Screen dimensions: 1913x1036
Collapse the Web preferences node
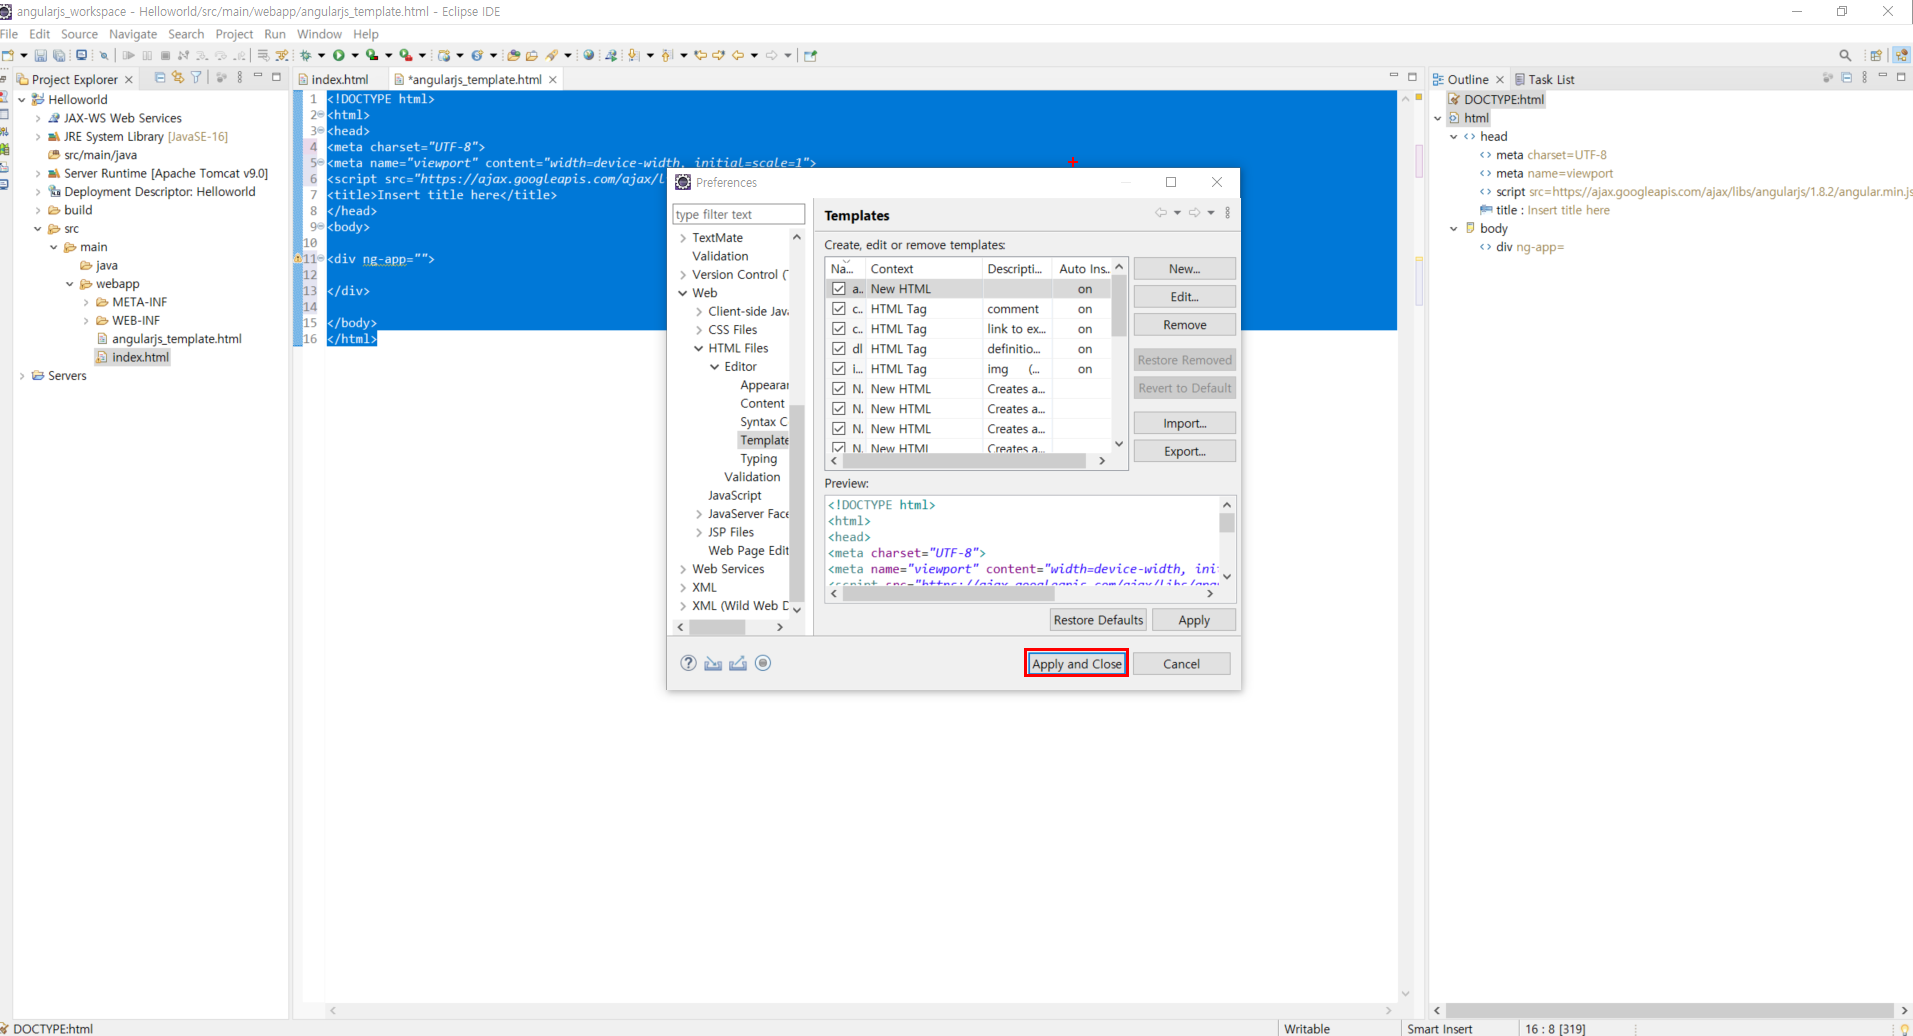tap(683, 293)
